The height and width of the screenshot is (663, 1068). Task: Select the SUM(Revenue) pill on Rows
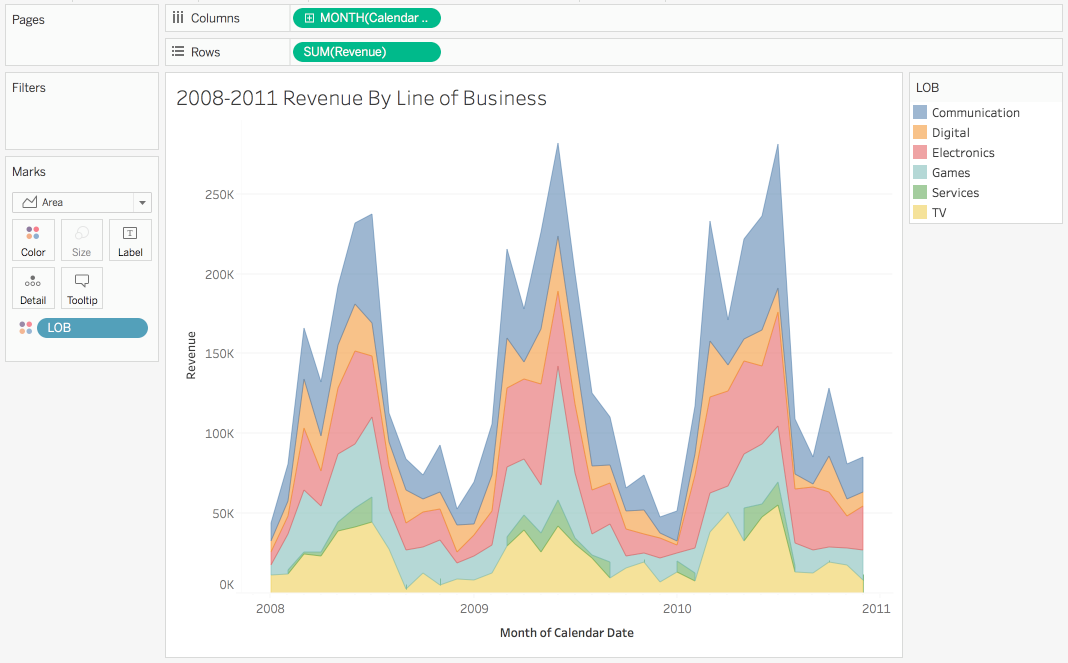click(x=367, y=51)
